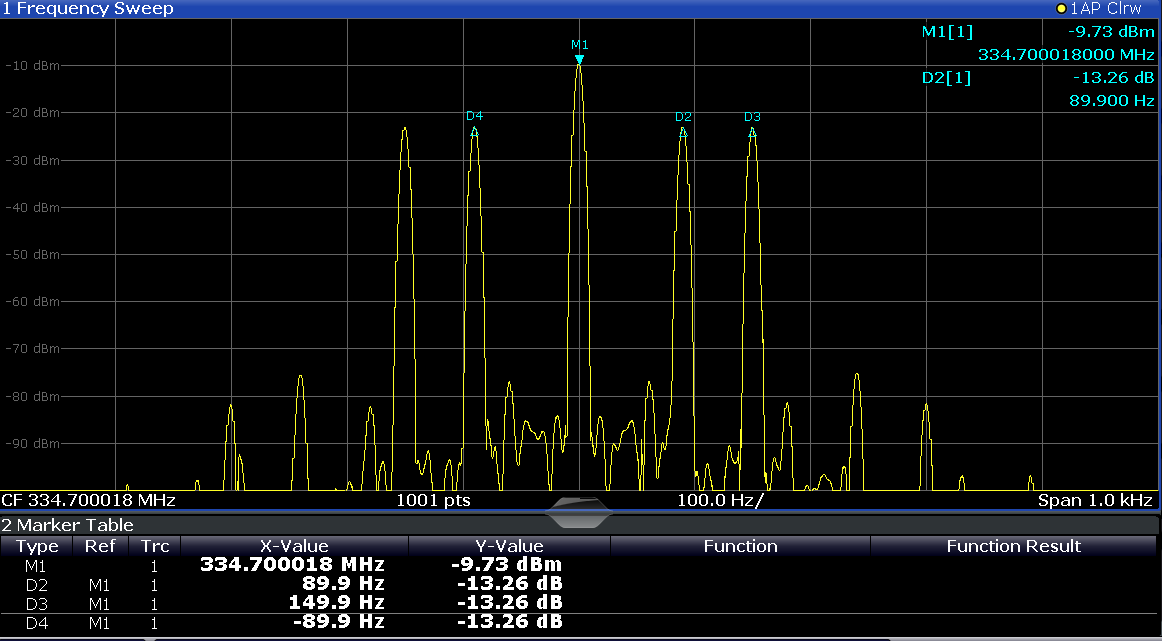Image resolution: width=1162 pixels, height=641 pixels.
Task: Select the D3 delta marker on the trace
Action: pyautogui.click(x=752, y=131)
